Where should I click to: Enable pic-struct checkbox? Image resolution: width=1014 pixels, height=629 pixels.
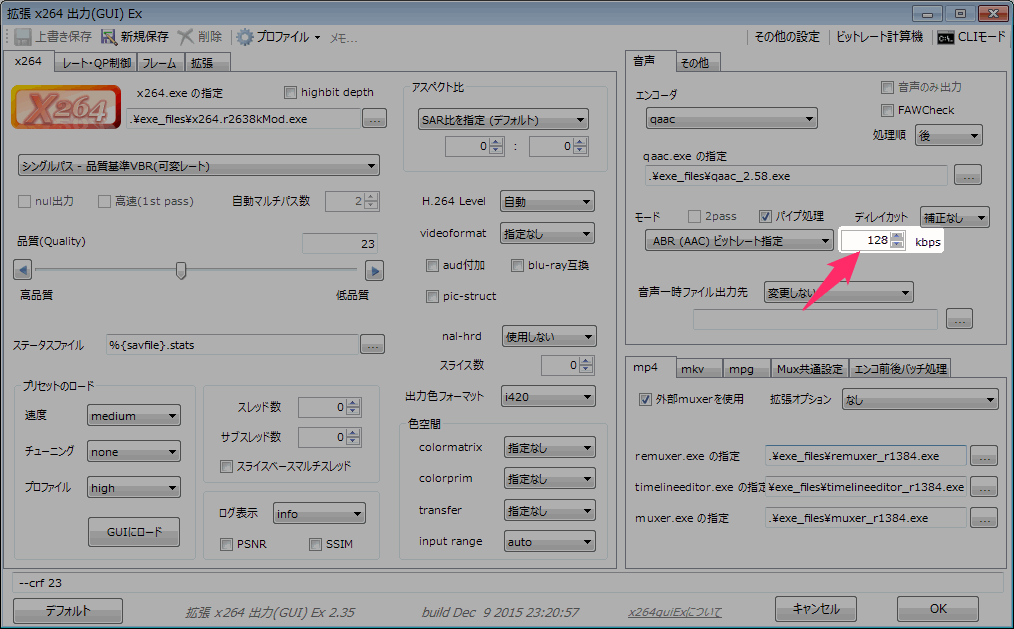tap(432, 296)
